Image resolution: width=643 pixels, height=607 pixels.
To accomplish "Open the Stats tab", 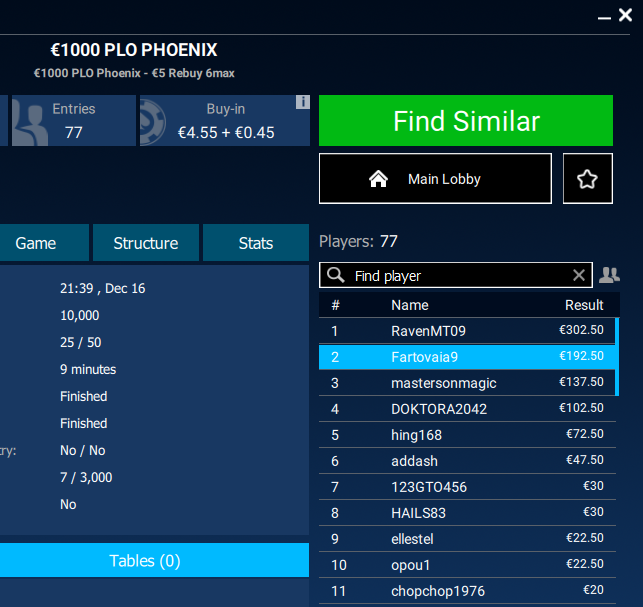I will (x=256, y=243).
